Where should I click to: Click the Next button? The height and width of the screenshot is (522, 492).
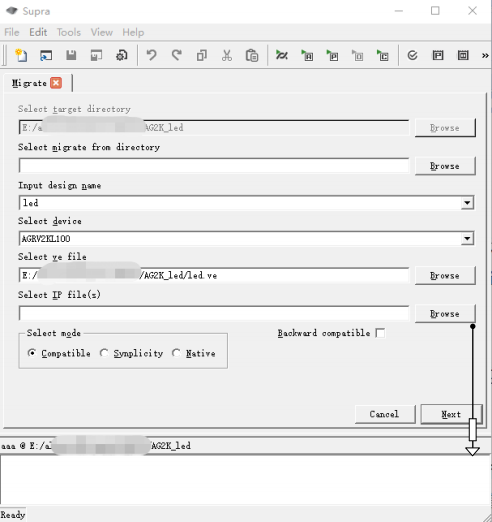451,414
